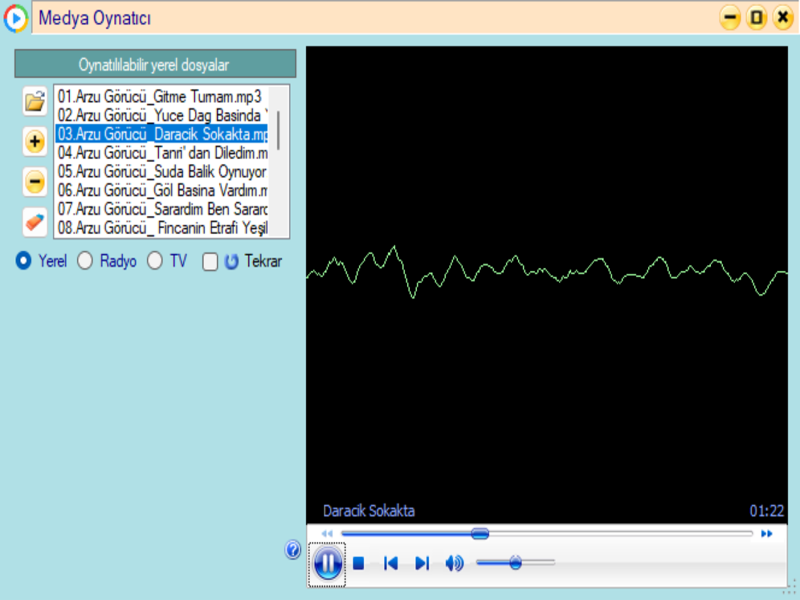Skip to previous track
The image size is (800, 600).
coord(390,563)
